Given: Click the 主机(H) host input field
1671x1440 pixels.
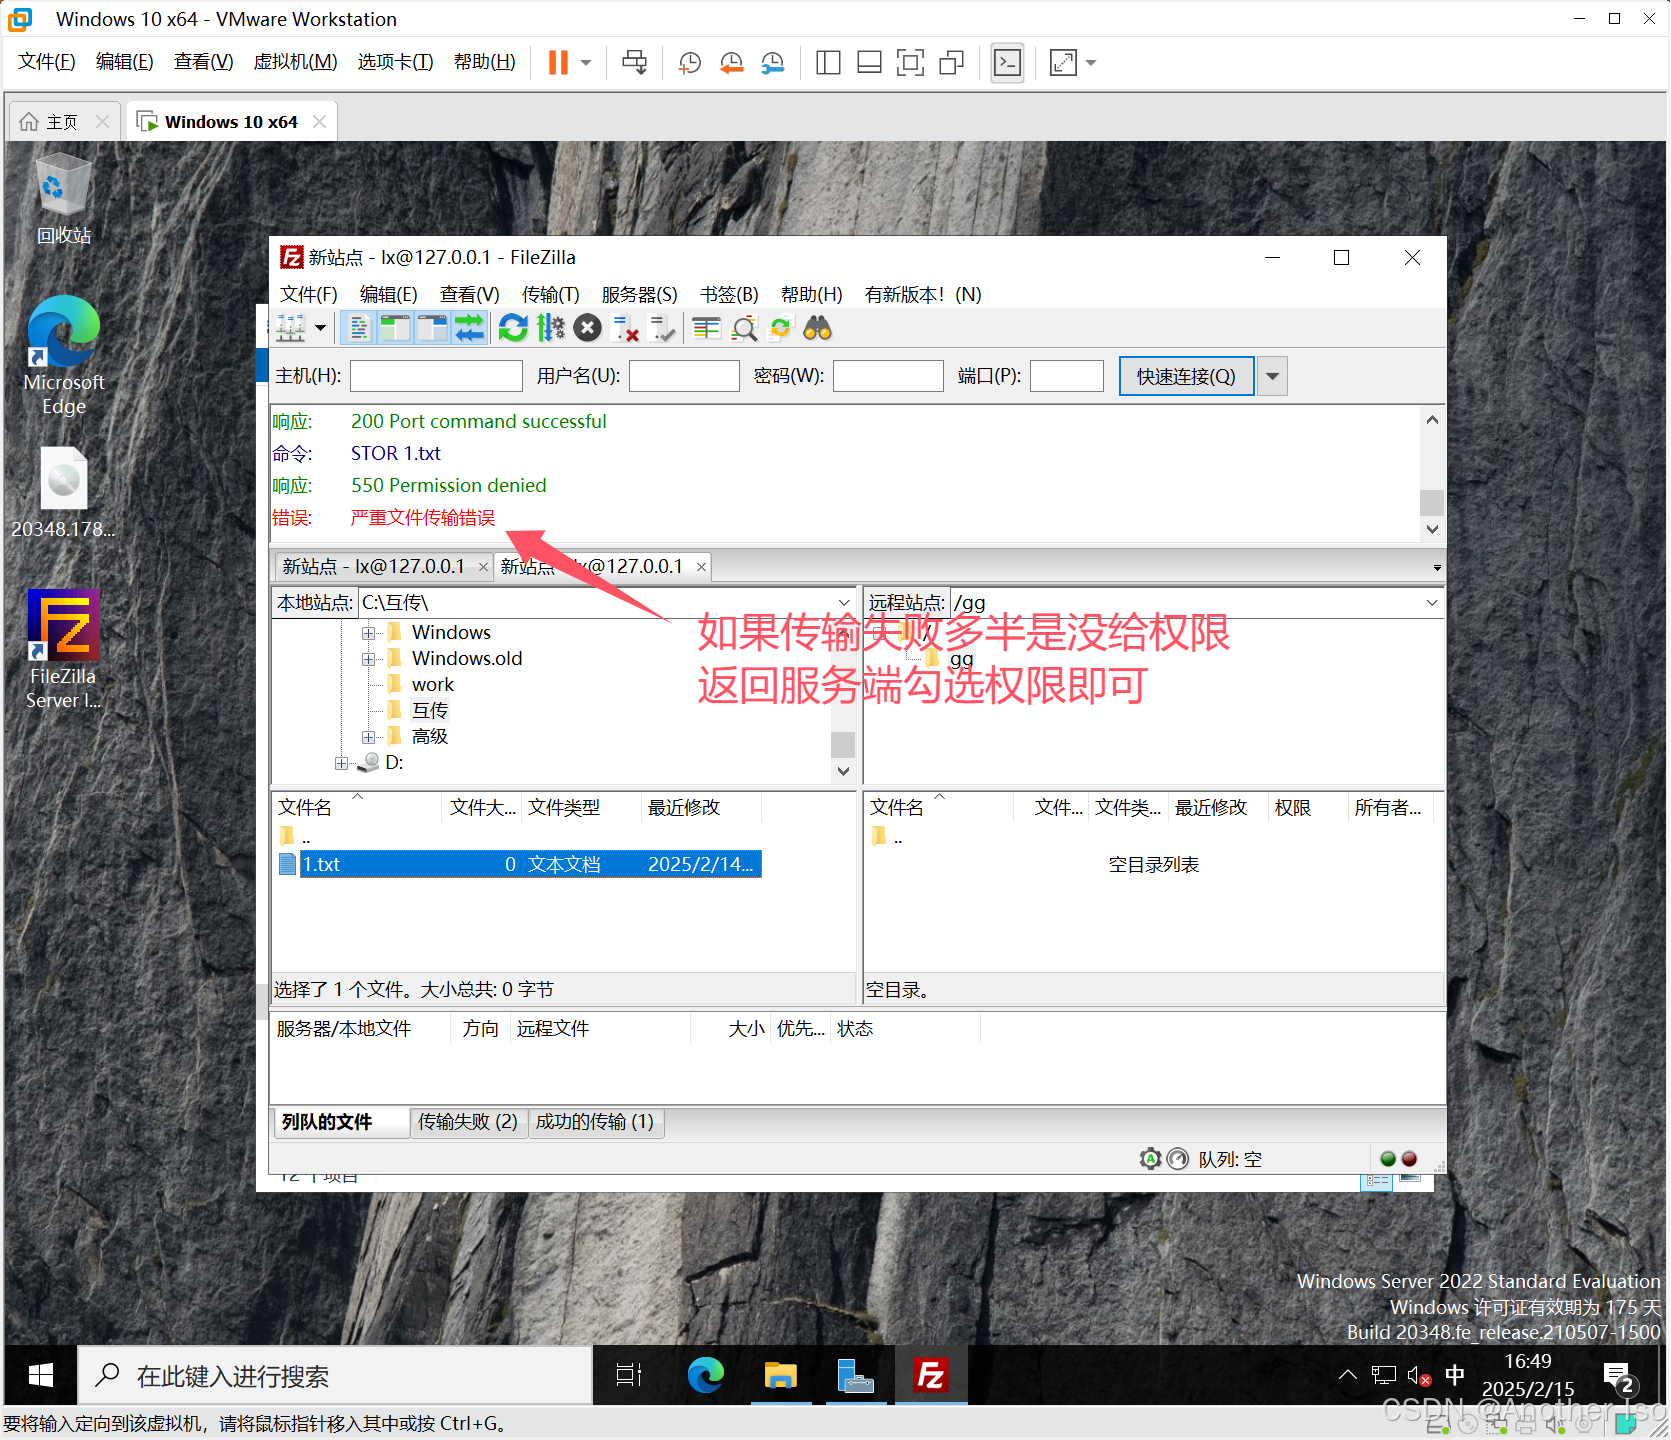Looking at the screenshot, I should (436, 376).
